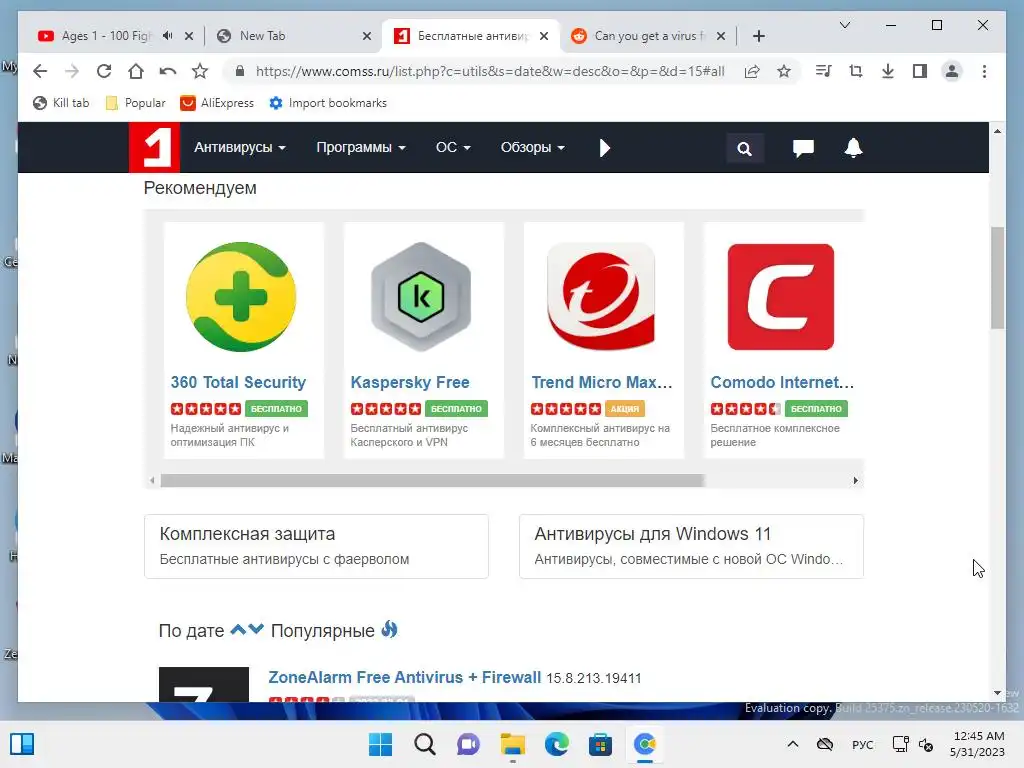Click the Популярные sort label
This screenshot has height=768, width=1024.
[323, 630]
